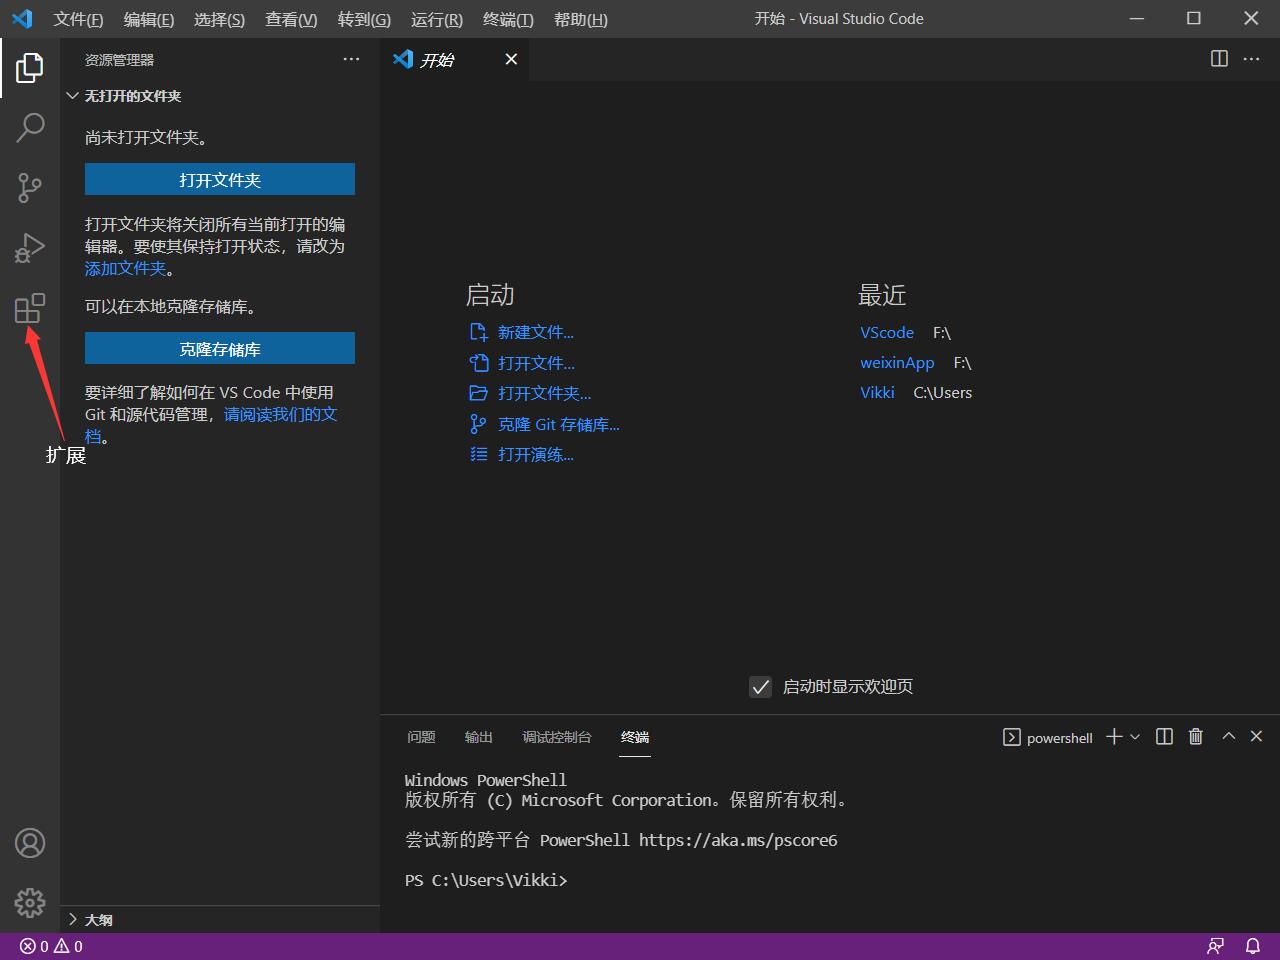Screen dimensions: 1280x960
Task: Select the Run and Debug icon
Action: (29, 248)
